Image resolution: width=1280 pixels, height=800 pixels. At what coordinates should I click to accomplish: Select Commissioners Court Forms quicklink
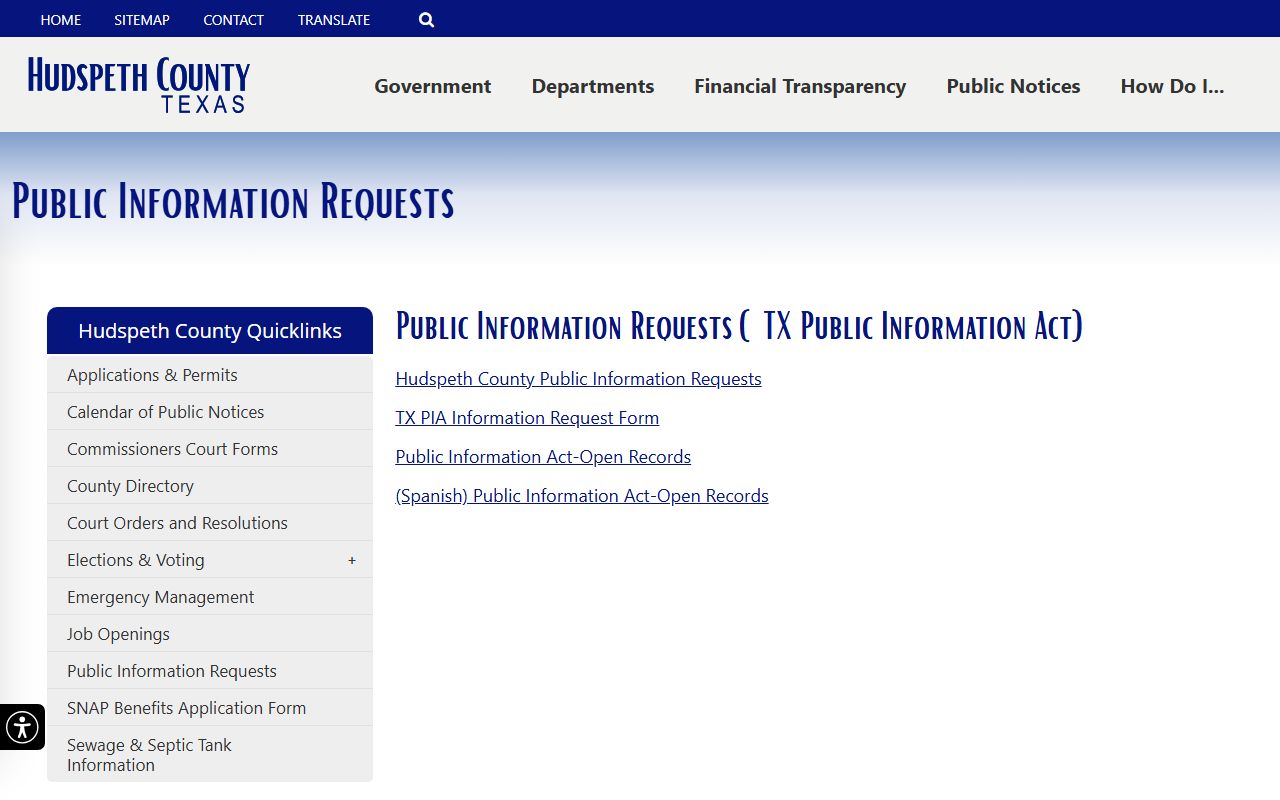[x=210, y=449]
